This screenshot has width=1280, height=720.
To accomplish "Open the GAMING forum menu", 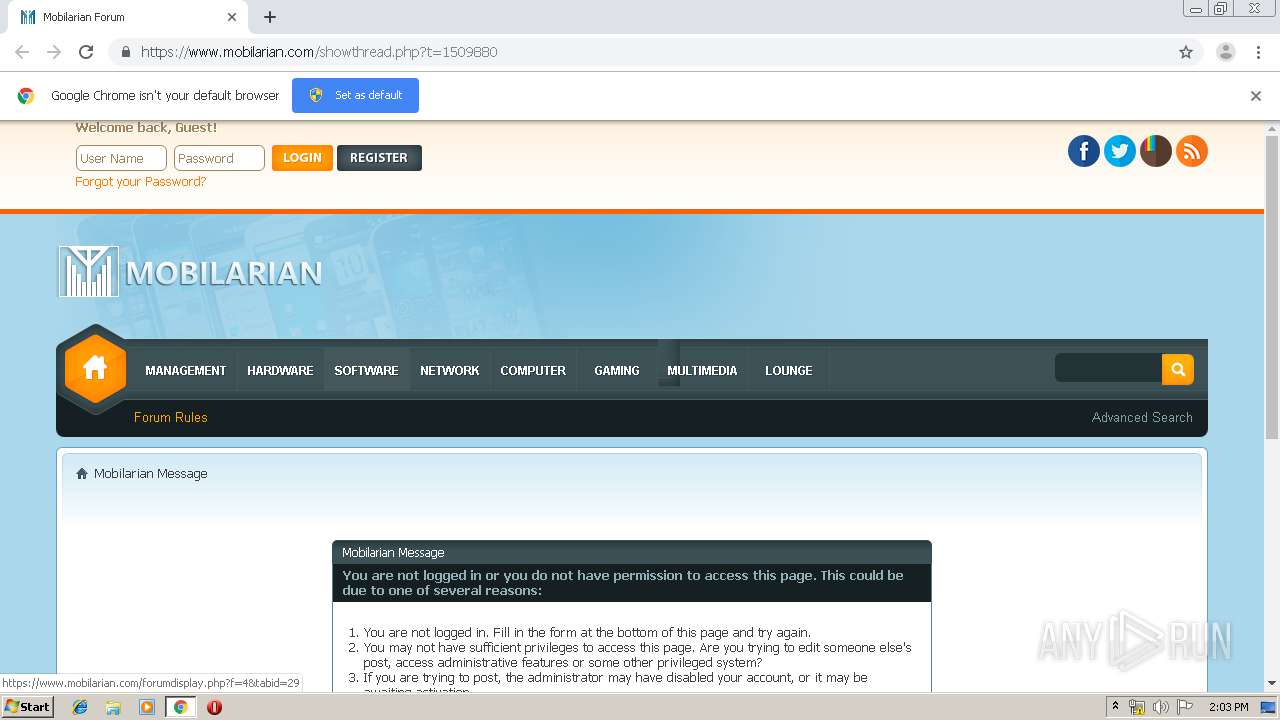I will [x=617, y=370].
